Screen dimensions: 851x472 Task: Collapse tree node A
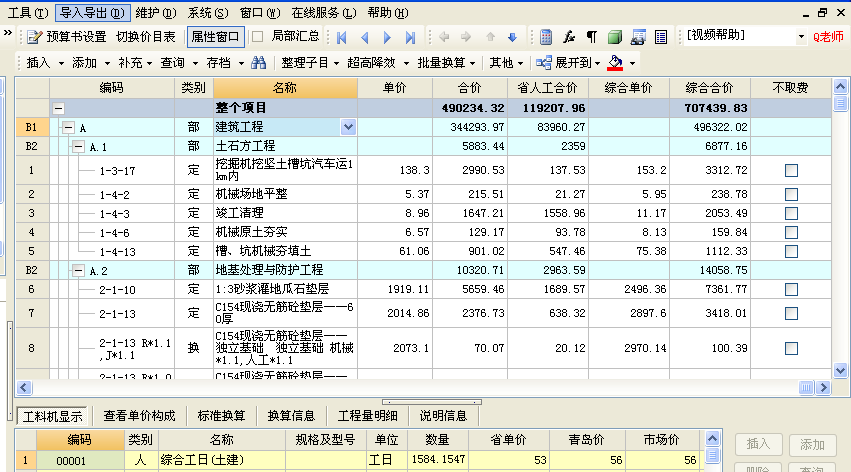(x=68, y=128)
